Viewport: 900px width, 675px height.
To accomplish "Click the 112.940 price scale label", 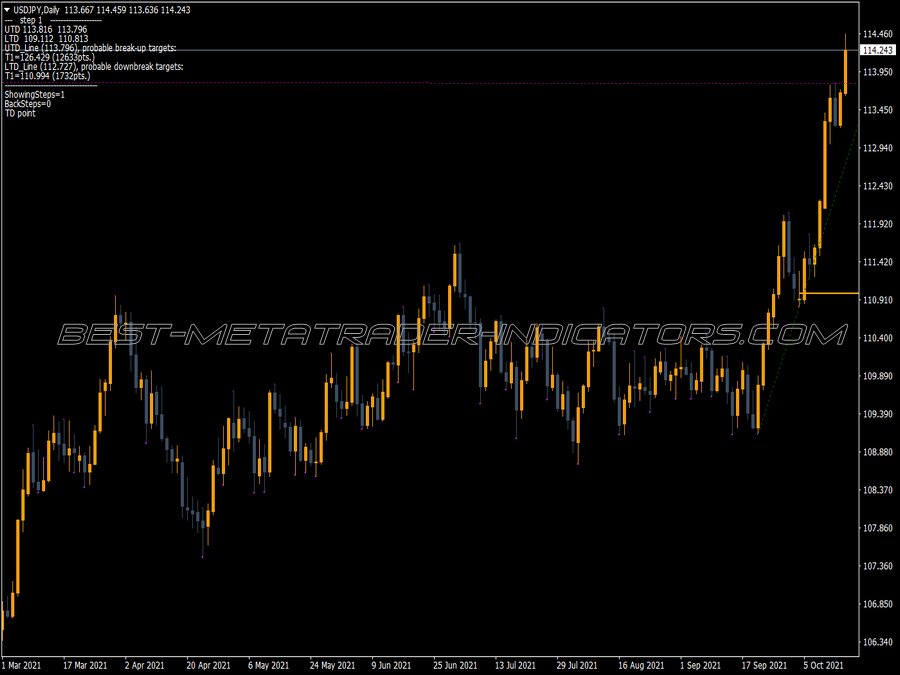I will pos(878,148).
